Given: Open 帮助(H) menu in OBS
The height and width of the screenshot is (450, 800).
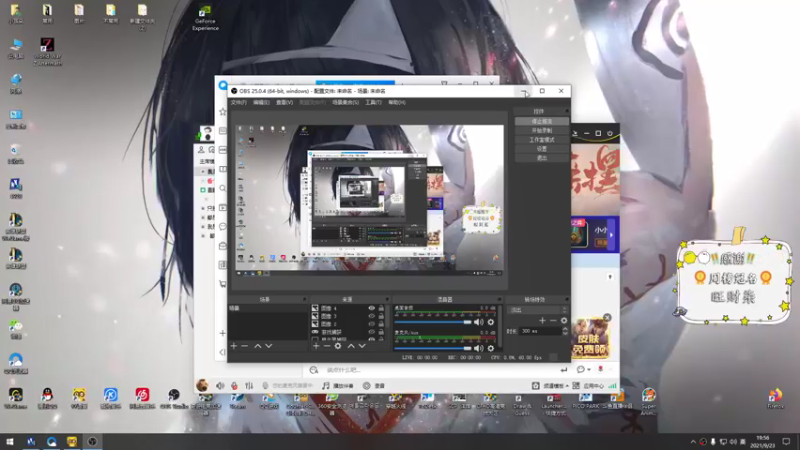Looking at the screenshot, I should pyautogui.click(x=396, y=103).
